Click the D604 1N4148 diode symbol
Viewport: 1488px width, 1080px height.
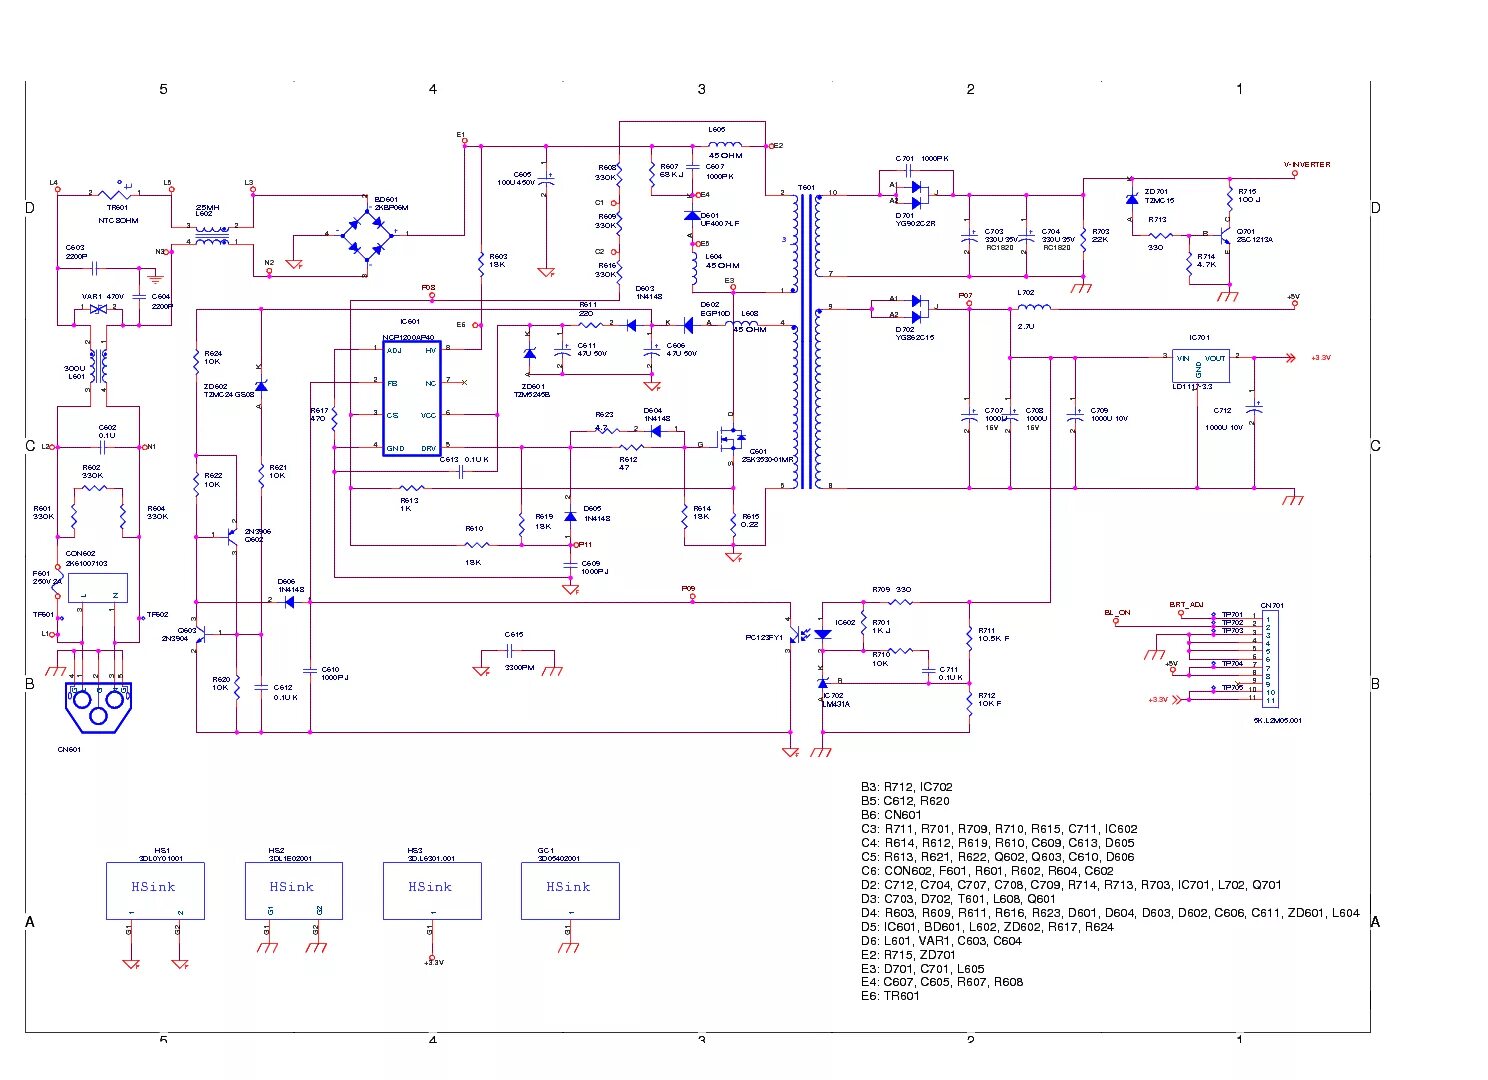(656, 431)
